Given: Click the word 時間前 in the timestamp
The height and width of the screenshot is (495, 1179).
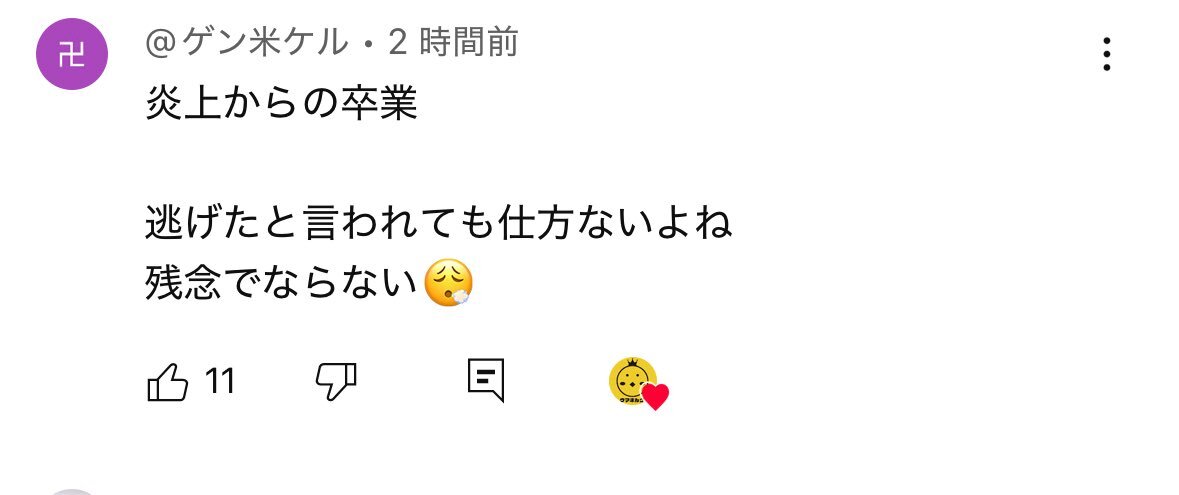Looking at the screenshot, I should click(x=468, y=43).
